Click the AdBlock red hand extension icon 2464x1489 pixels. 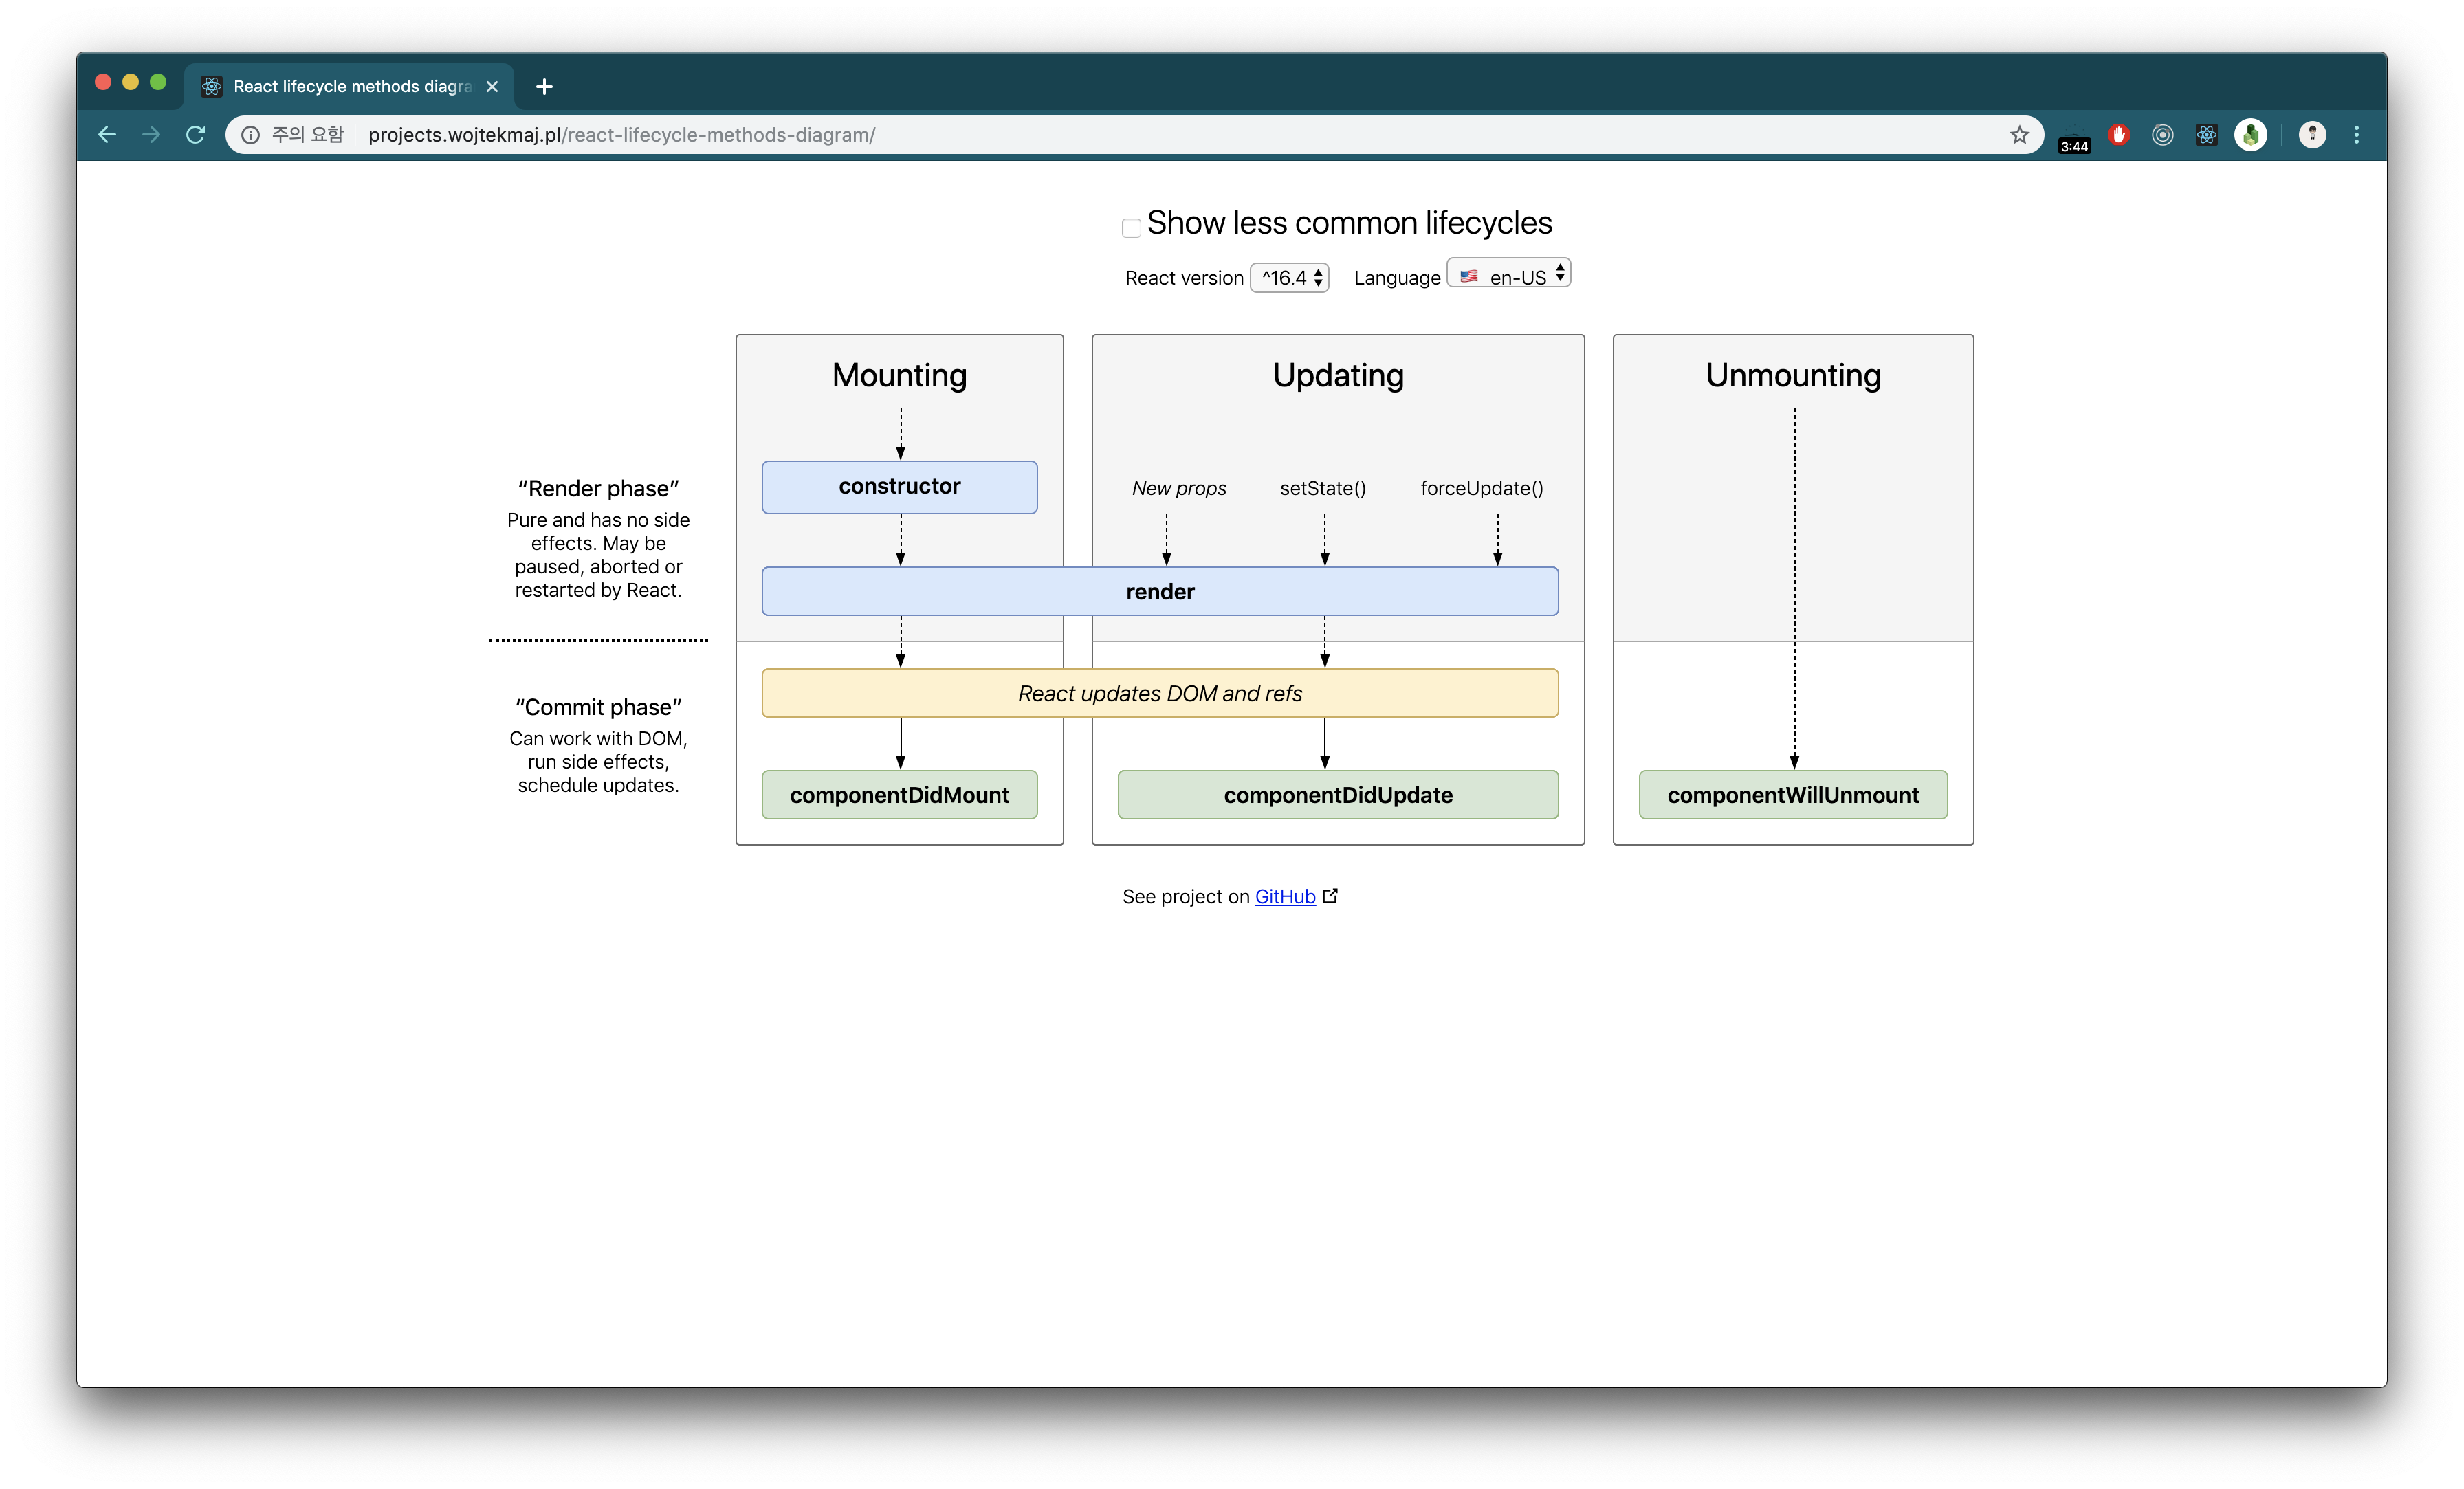[2118, 135]
